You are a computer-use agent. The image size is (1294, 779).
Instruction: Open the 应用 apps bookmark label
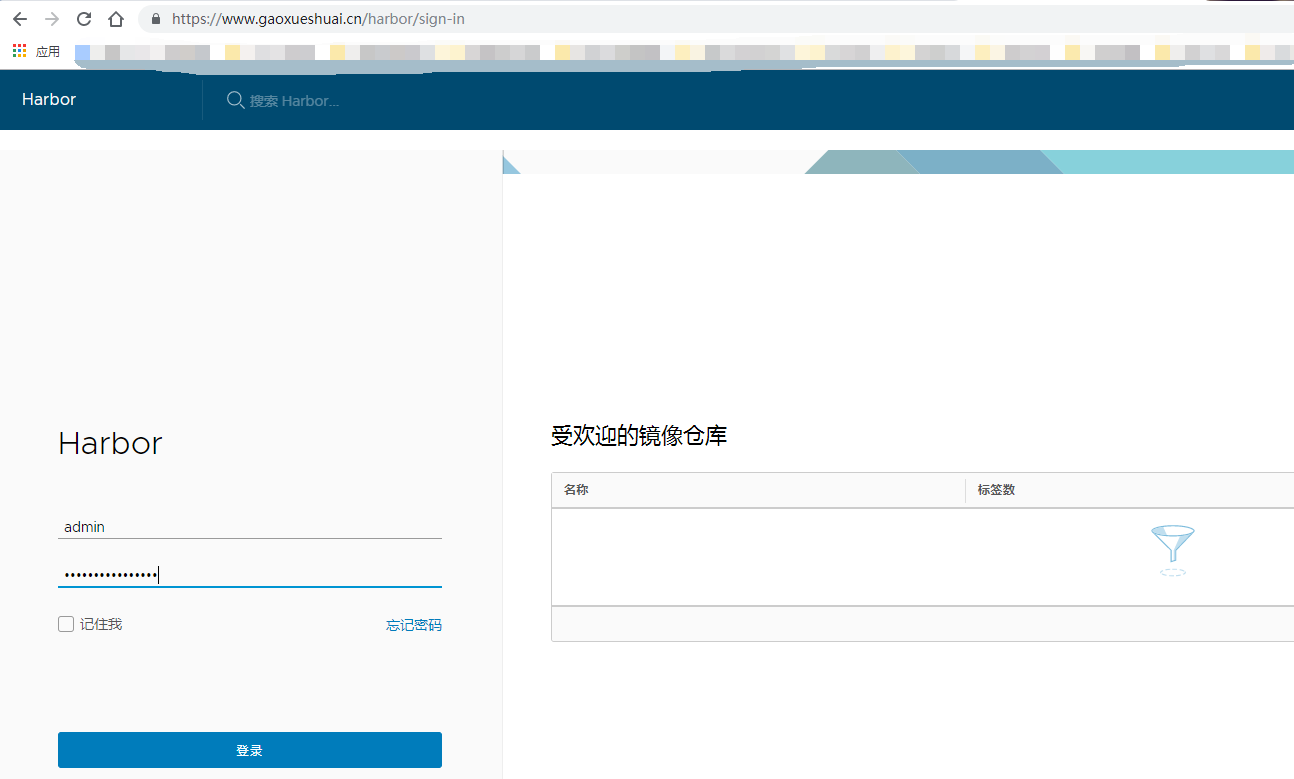tap(48, 51)
